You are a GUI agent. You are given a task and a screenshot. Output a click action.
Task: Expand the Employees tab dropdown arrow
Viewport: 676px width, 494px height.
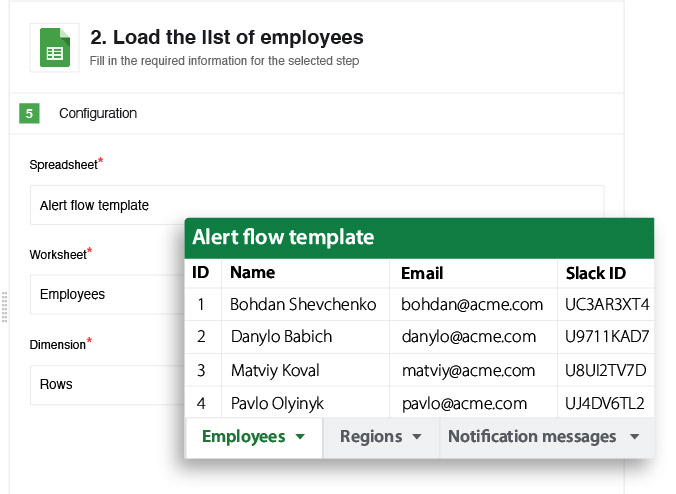tap(300, 437)
